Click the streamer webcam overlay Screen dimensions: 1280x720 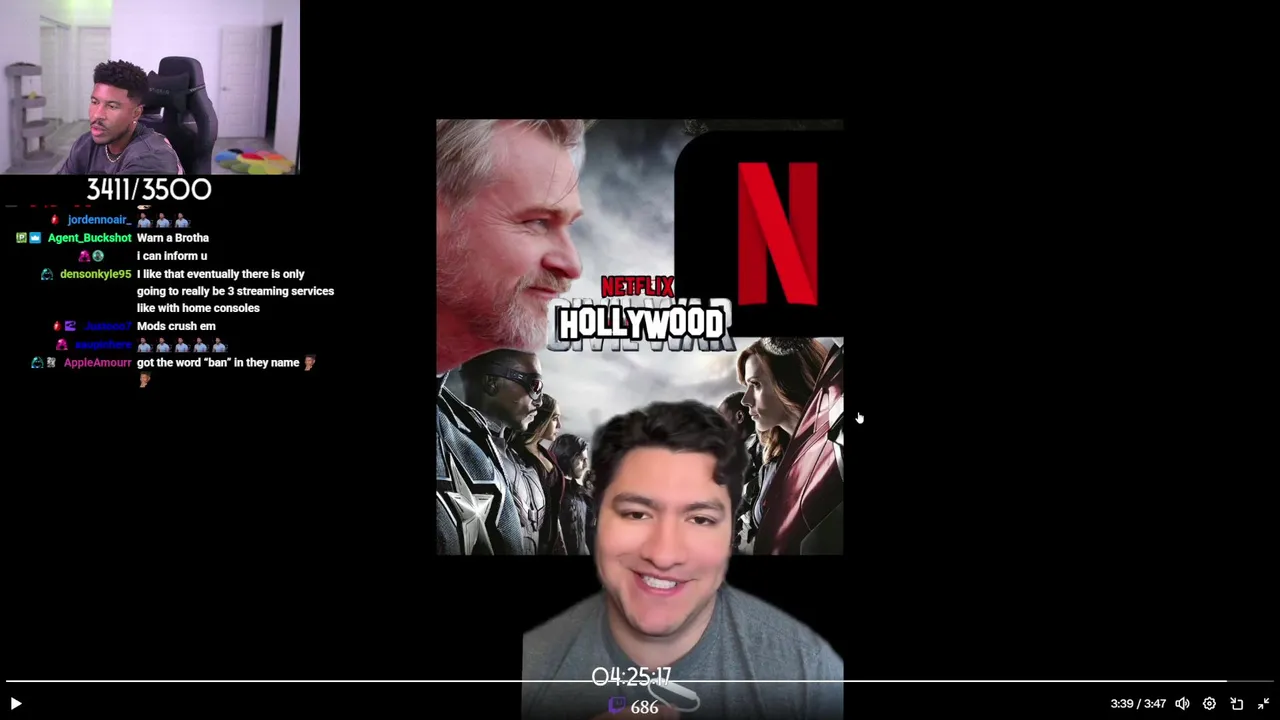coord(150,87)
